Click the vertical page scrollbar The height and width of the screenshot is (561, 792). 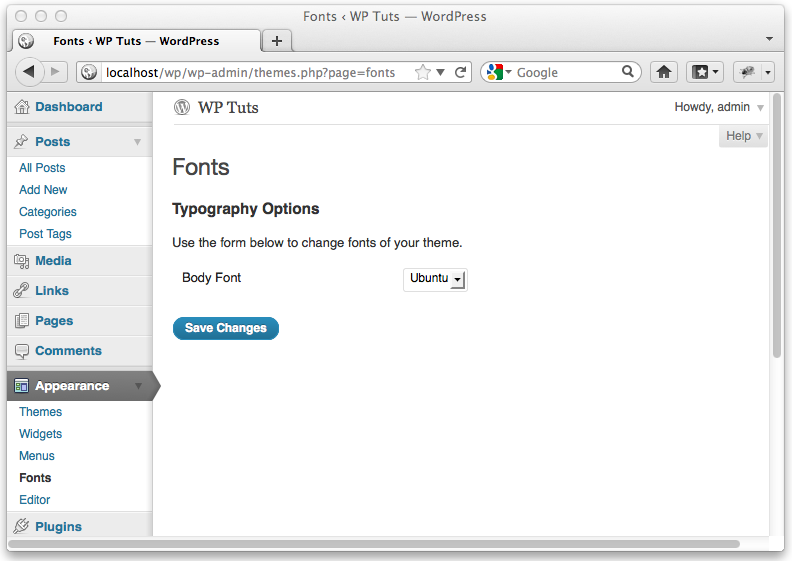[777, 225]
